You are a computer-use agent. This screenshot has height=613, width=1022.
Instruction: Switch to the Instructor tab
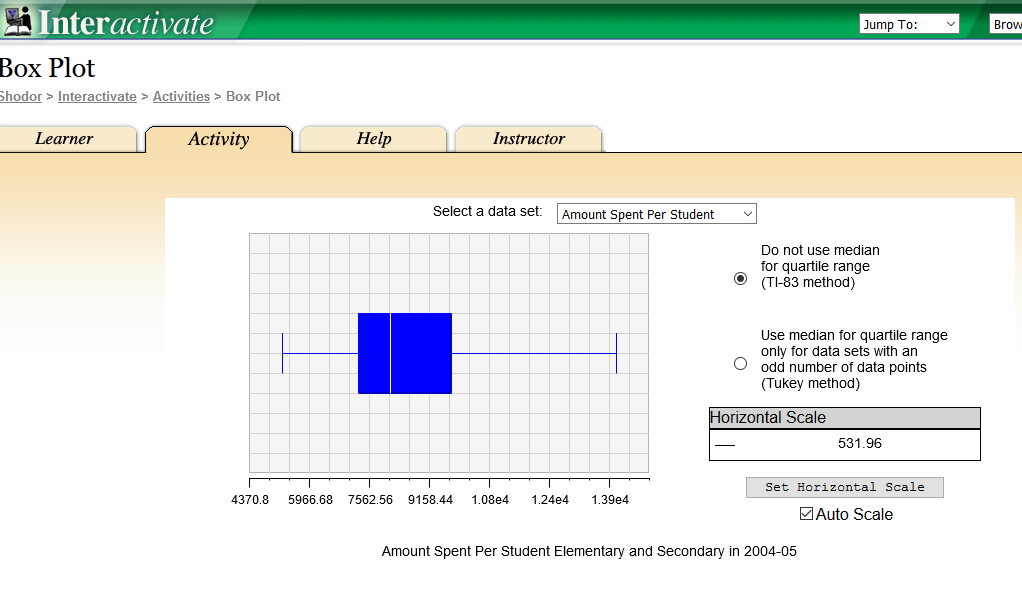click(529, 139)
